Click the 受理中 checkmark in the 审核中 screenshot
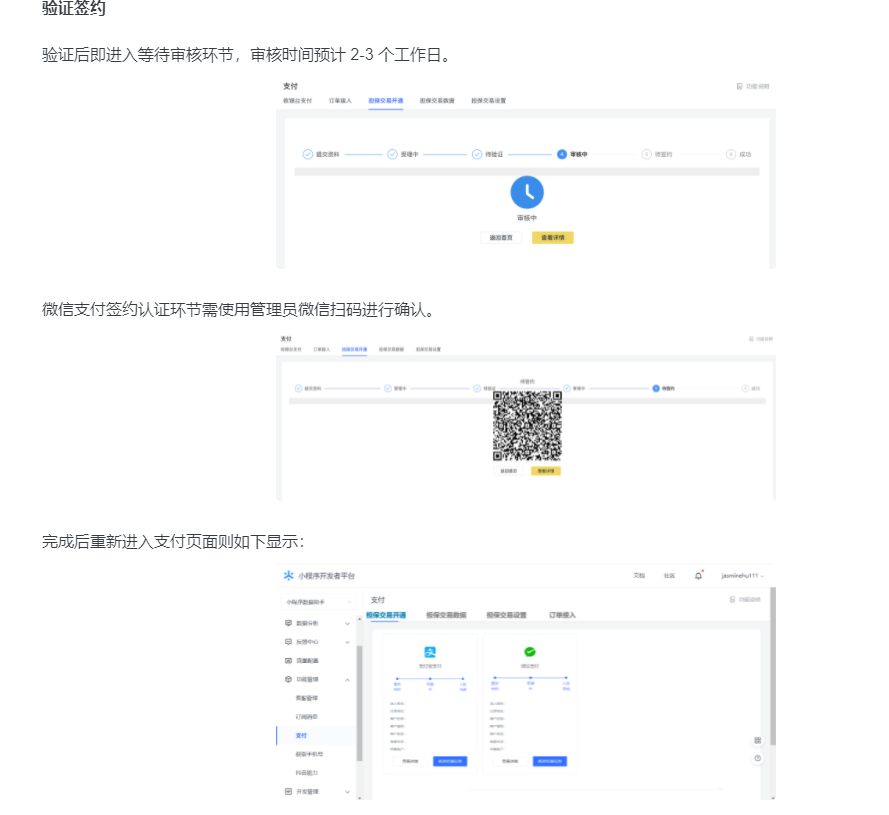 coord(392,154)
